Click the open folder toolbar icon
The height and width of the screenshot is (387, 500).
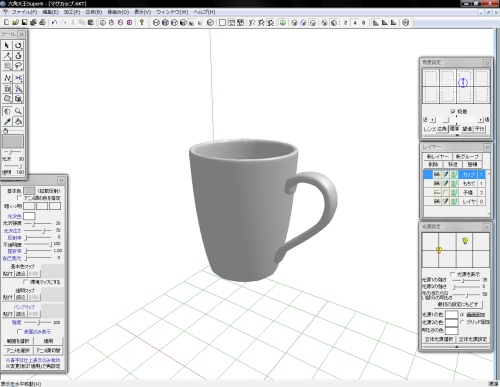15,23
